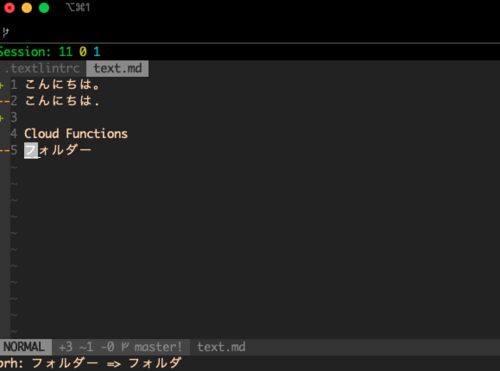Click the textlint message フォルダー => フォルダ
The height and width of the screenshot is (371, 500).
point(107,363)
